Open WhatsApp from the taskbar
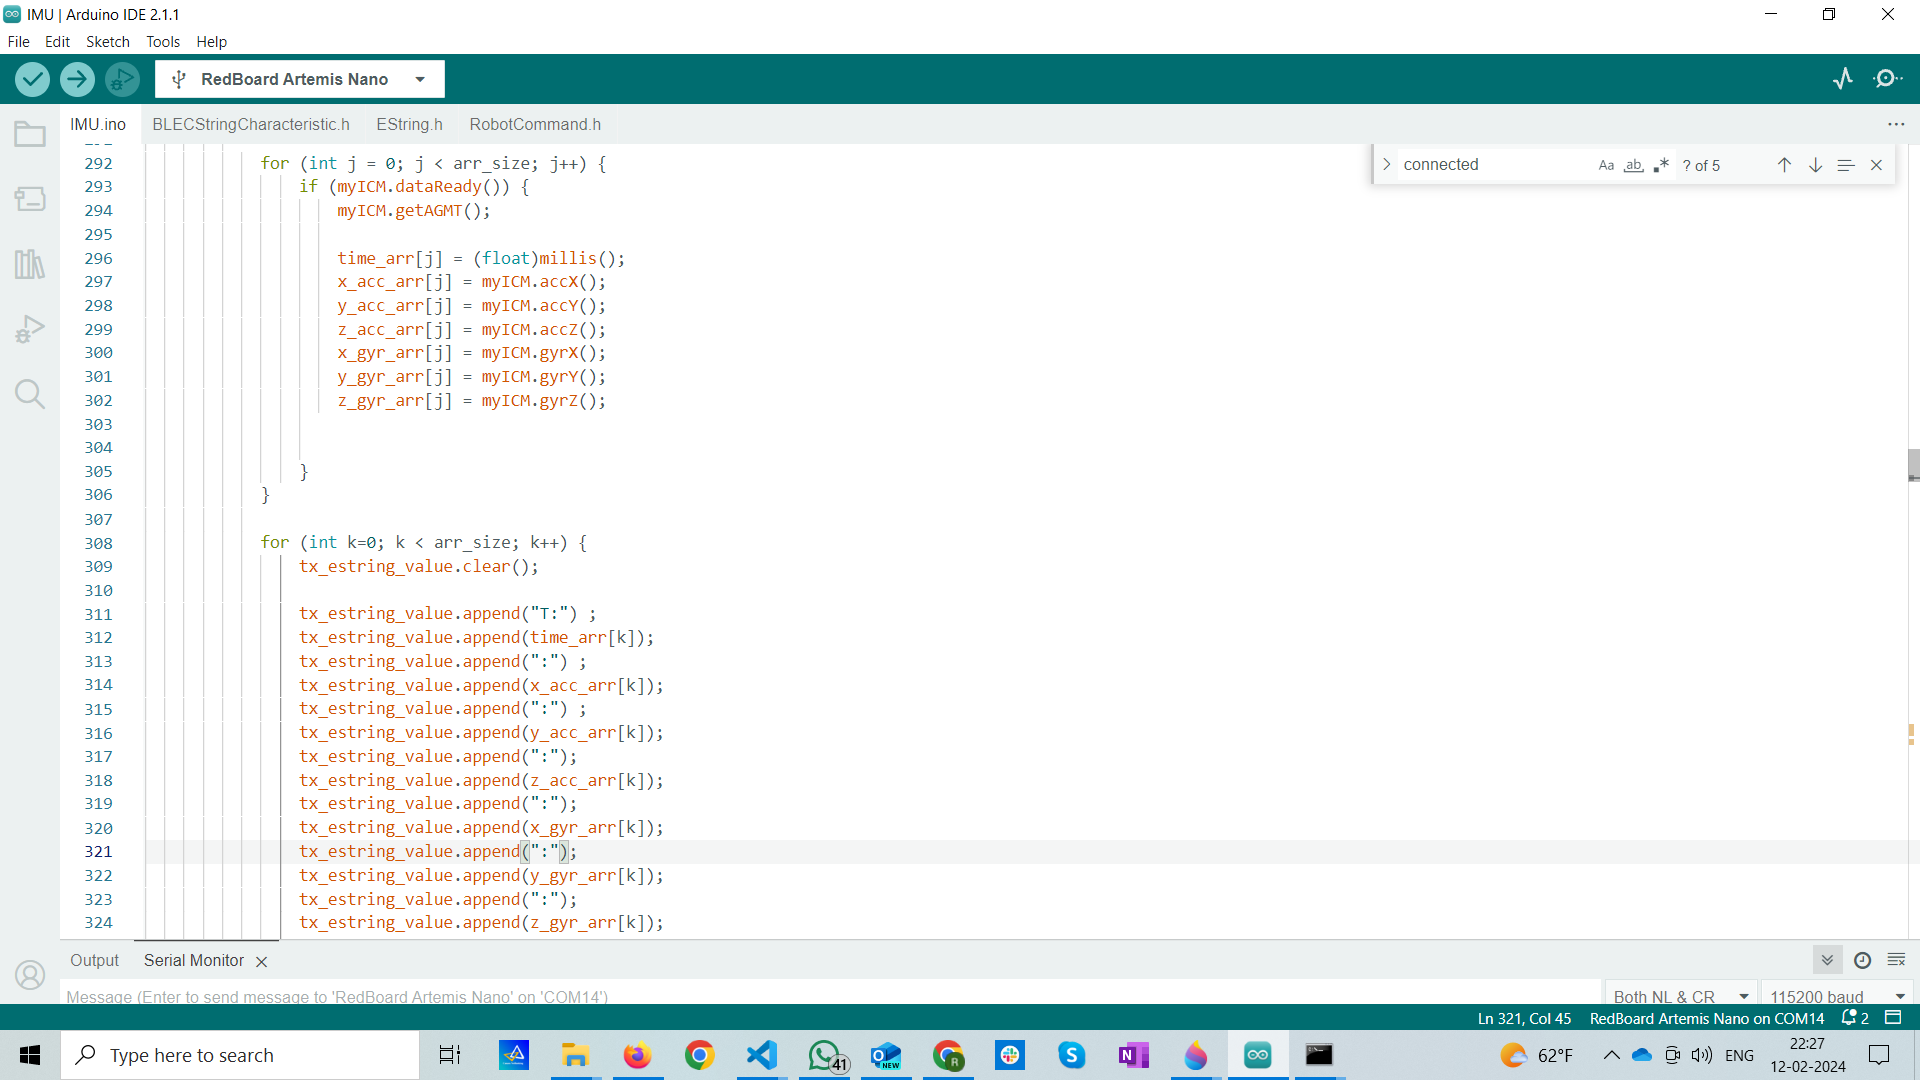 [x=826, y=1055]
